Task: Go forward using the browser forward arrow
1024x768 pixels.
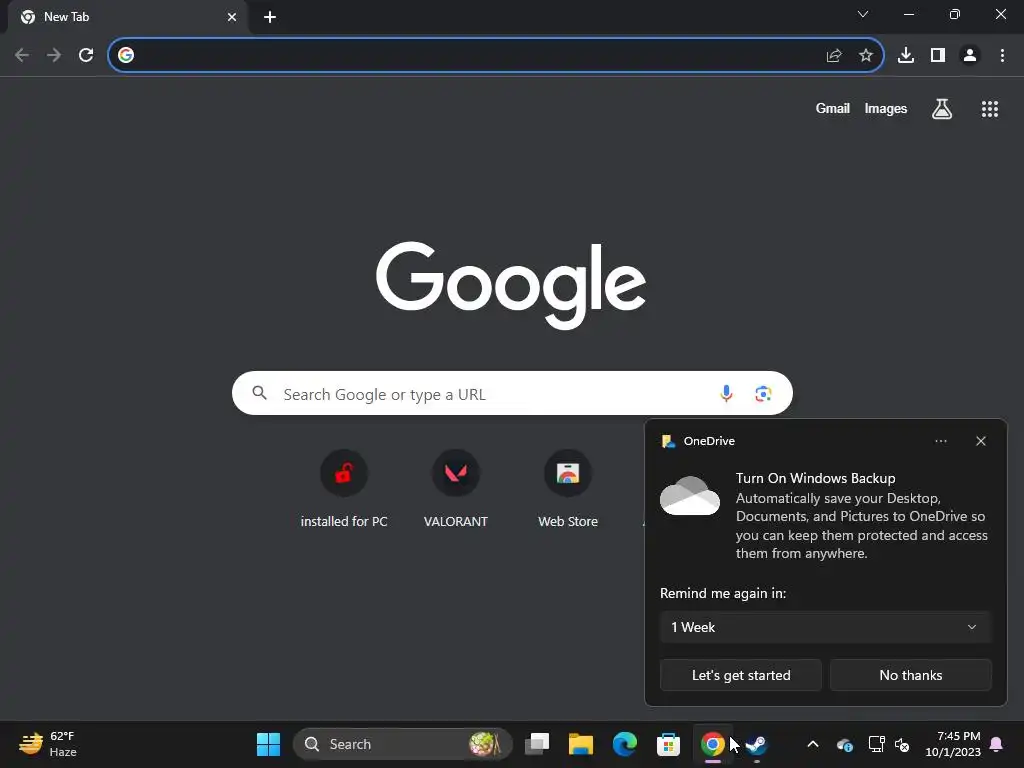Action: (x=54, y=56)
